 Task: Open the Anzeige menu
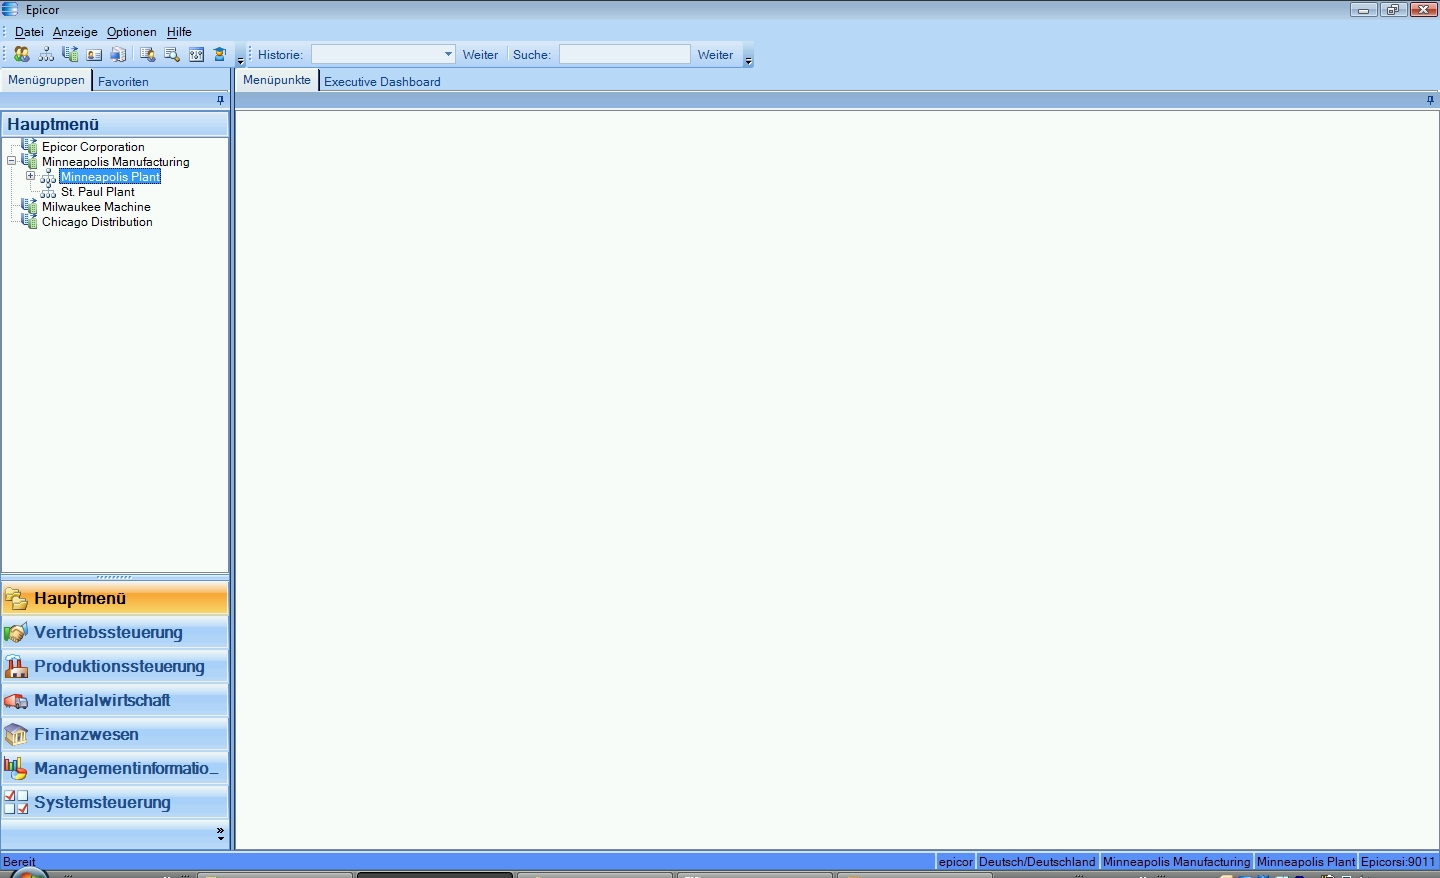tap(75, 32)
